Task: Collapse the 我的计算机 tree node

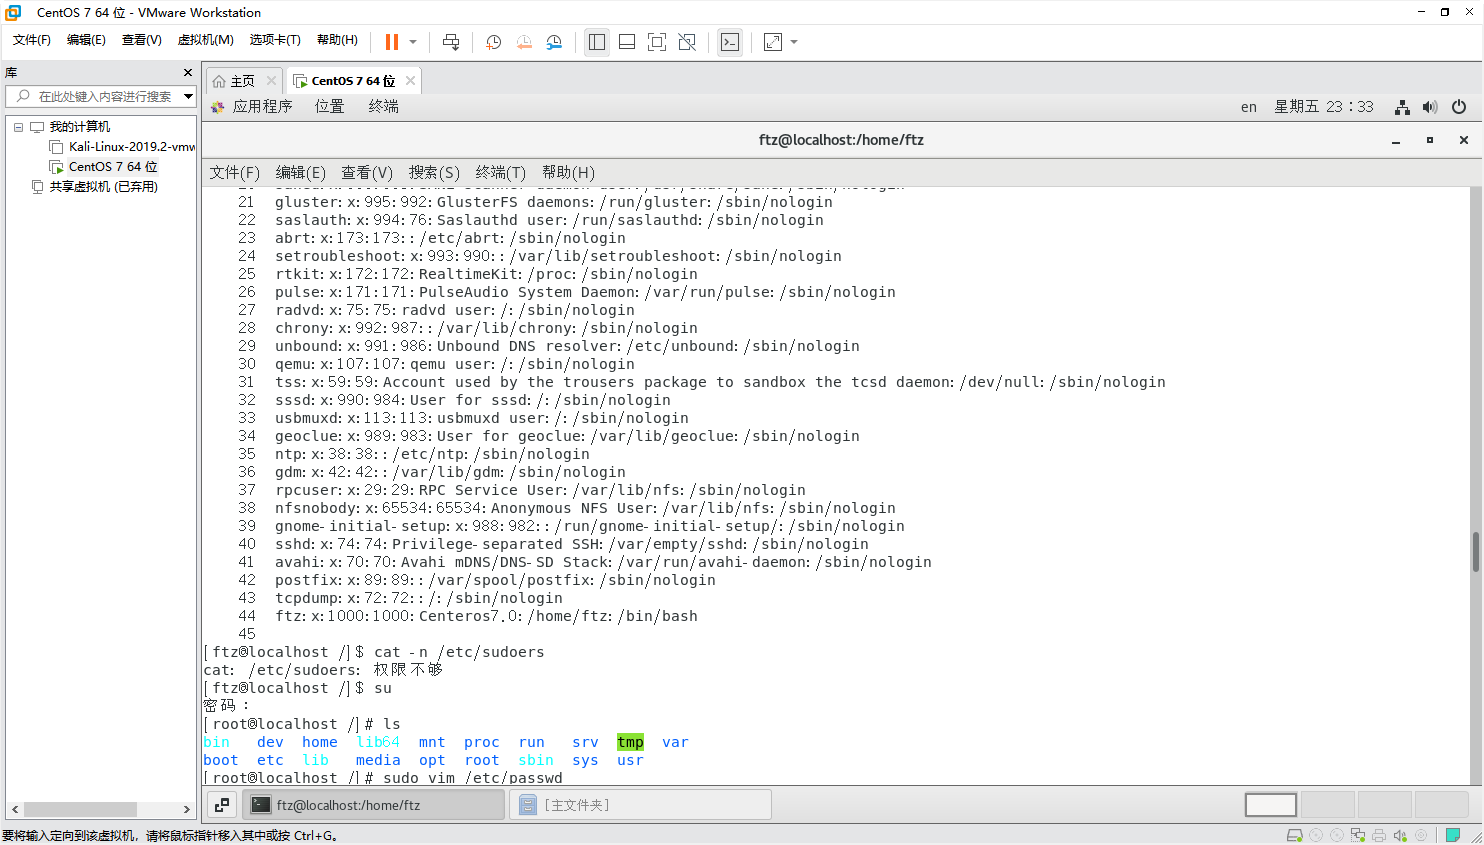Action: [x=18, y=127]
